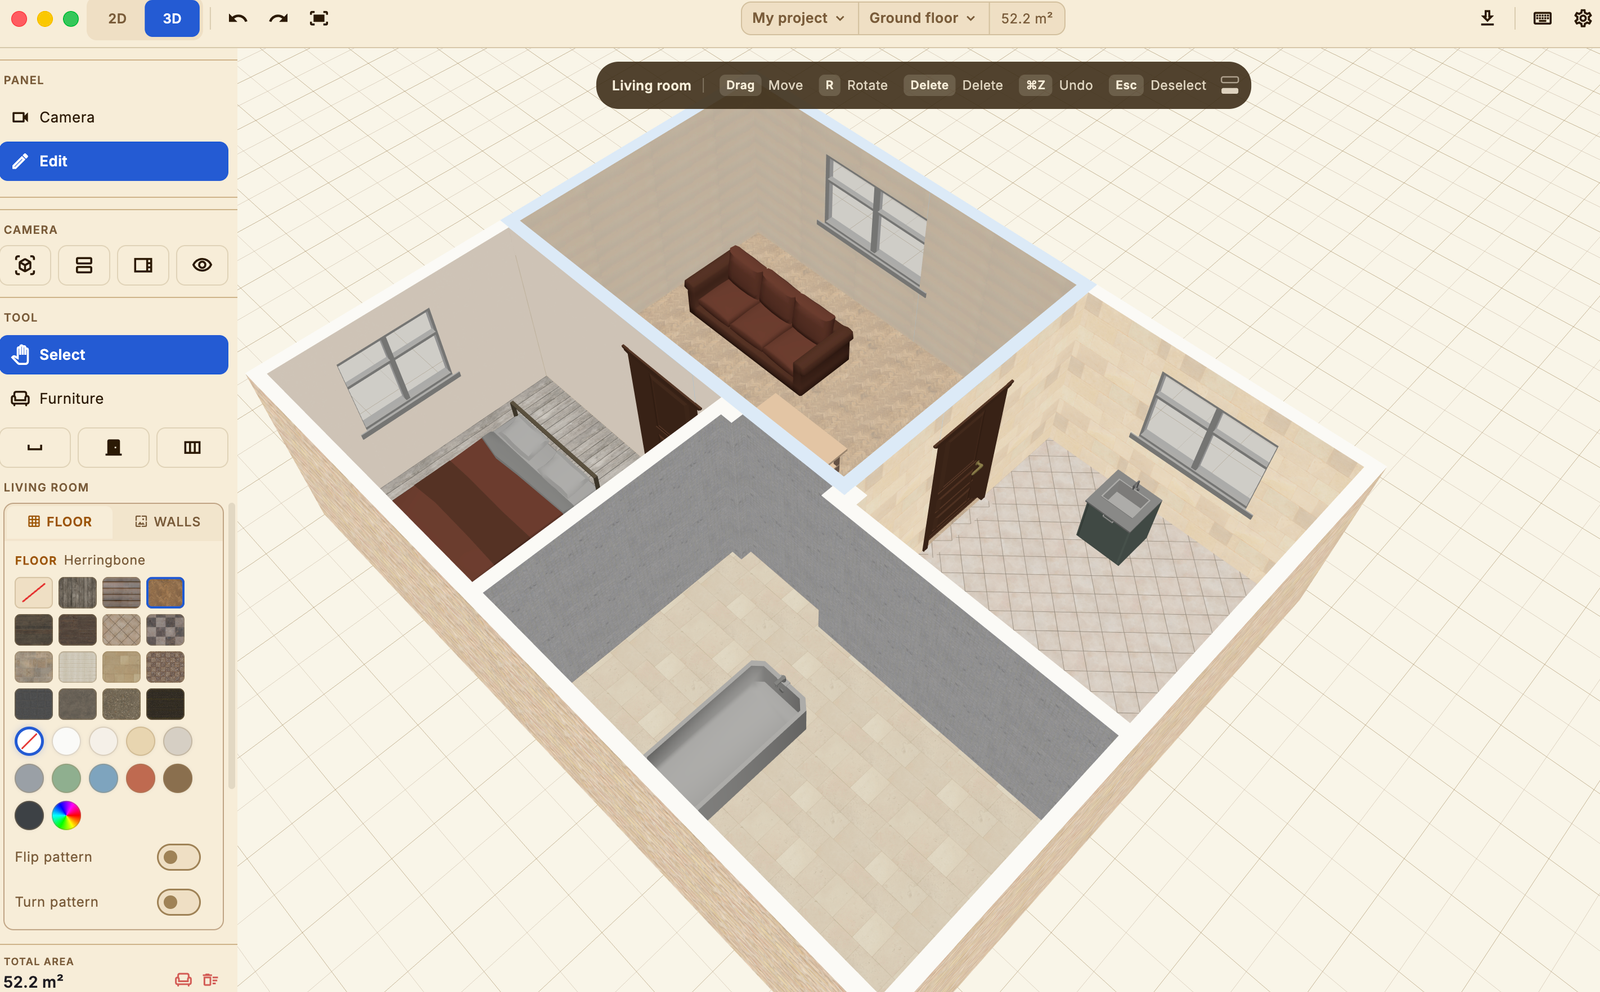Click the undo arrow in the top toolbar

[x=238, y=18]
